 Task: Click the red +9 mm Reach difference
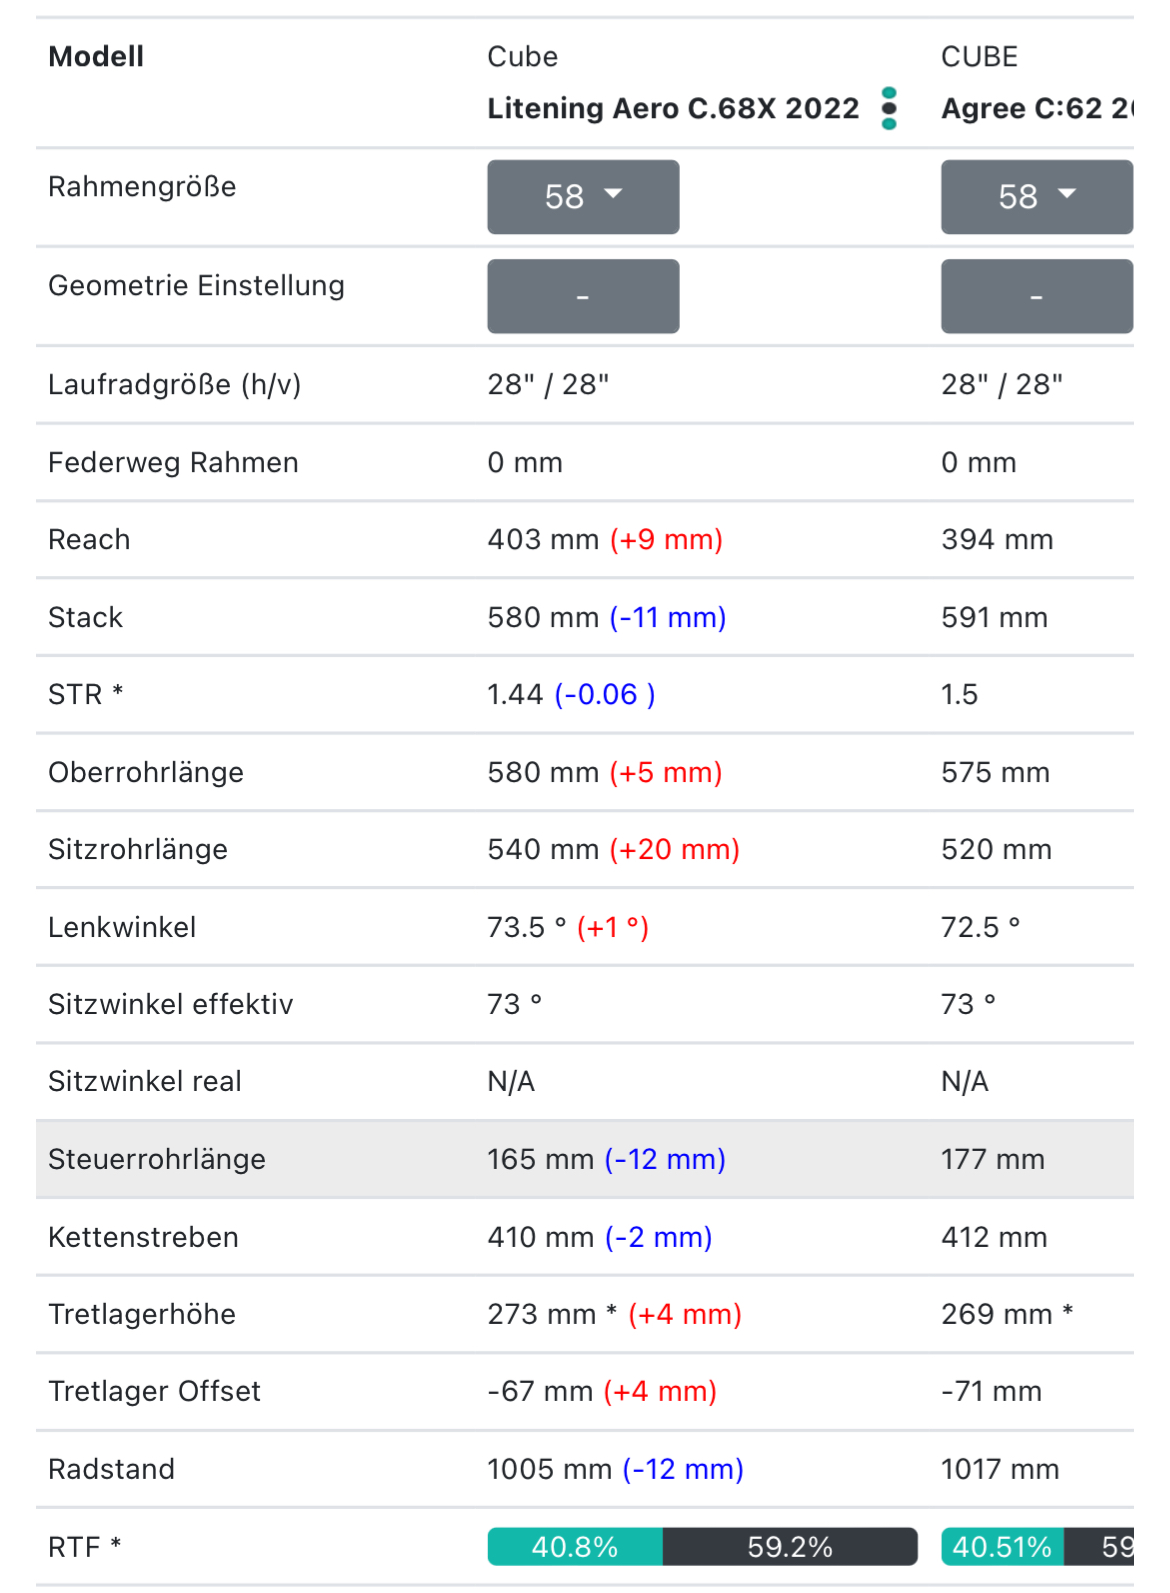click(x=666, y=540)
